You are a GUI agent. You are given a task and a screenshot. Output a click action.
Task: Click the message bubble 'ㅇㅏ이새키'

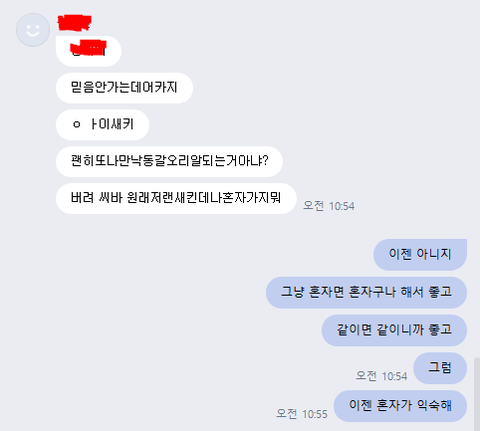pos(102,125)
